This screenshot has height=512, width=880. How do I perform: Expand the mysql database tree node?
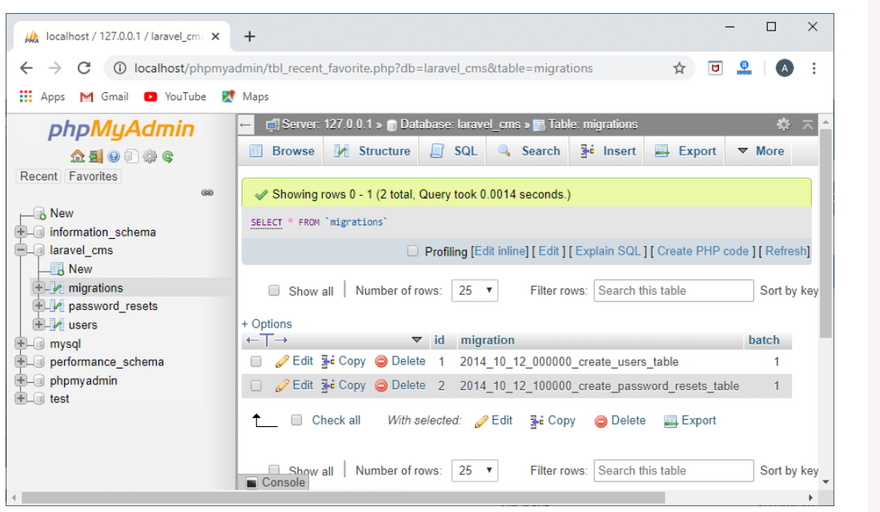pos(21,344)
